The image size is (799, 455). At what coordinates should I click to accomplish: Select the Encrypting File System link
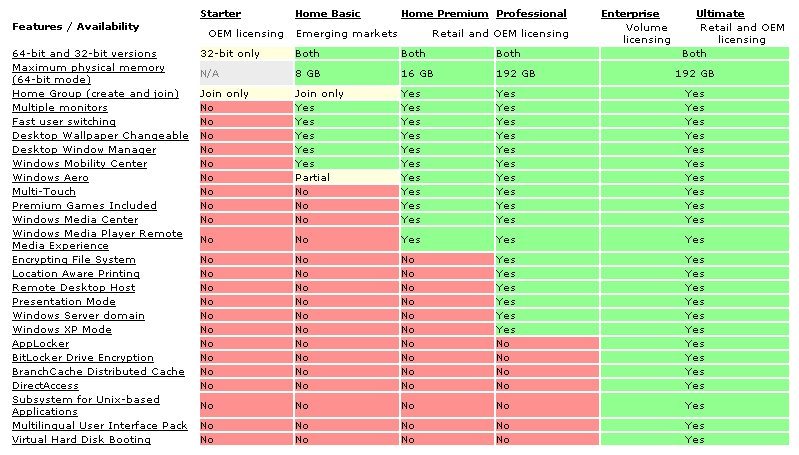pyautogui.click(x=74, y=260)
